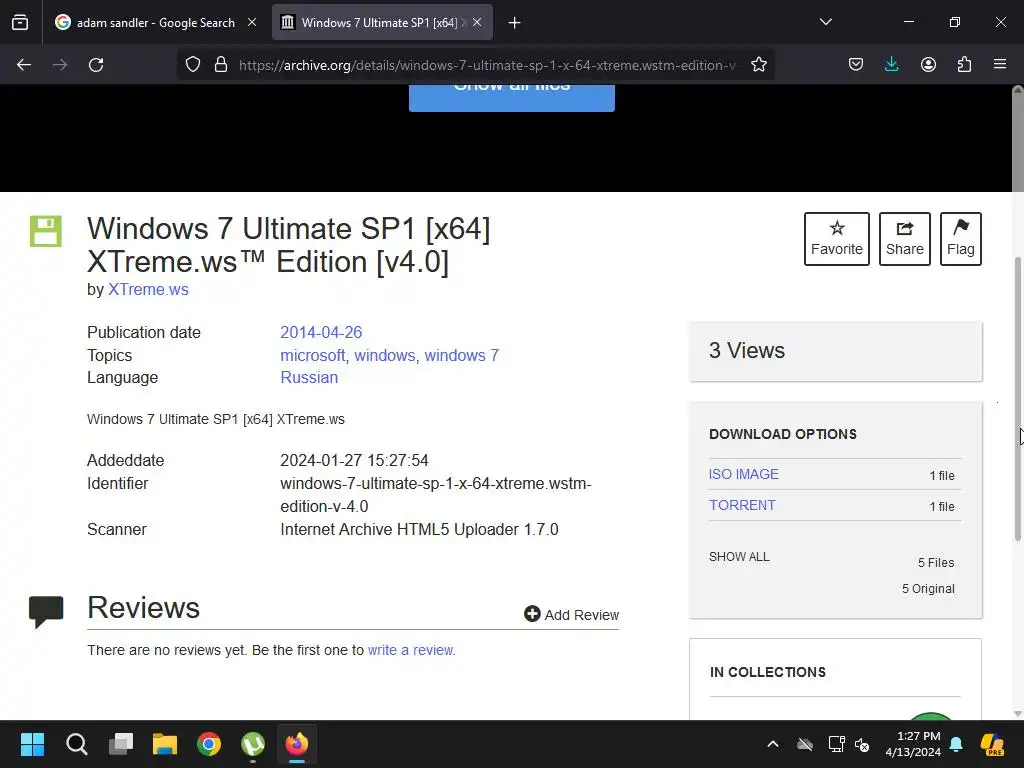This screenshot has width=1024, height=768.
Task: Click the 3 Views statistic box
Action: 835,351
